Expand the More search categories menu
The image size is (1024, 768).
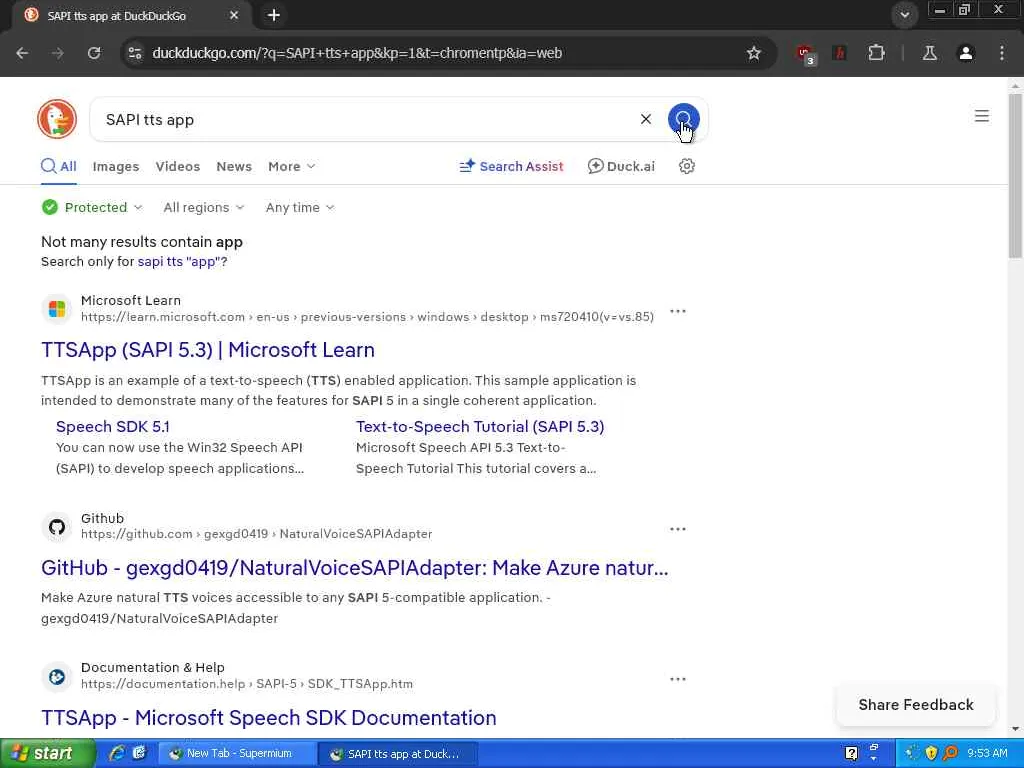pos(291,166)
